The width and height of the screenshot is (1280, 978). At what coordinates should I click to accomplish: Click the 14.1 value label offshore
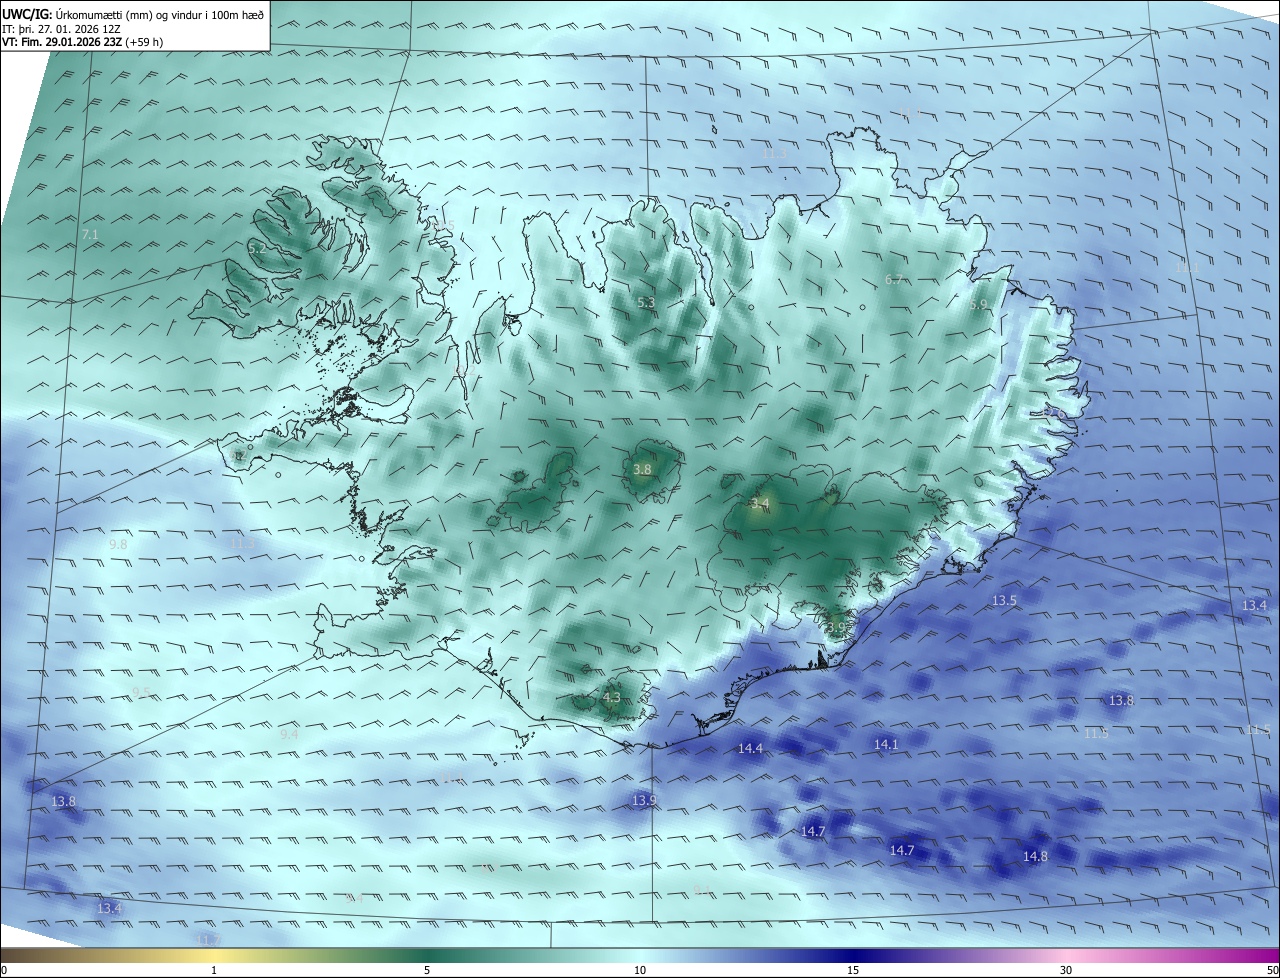click(886, 744)
